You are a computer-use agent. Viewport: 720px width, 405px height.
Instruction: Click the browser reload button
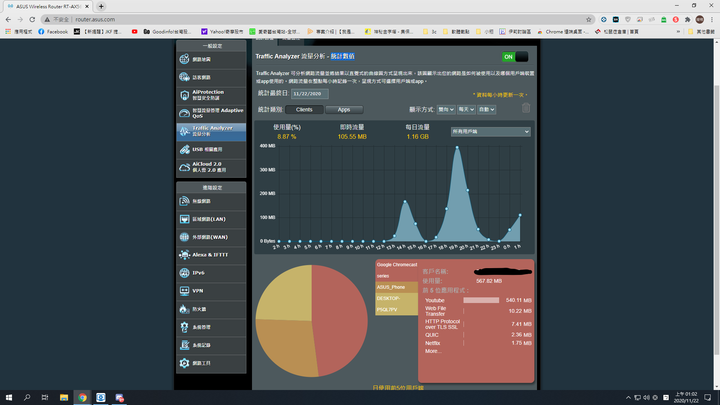[x=32, y=19]
